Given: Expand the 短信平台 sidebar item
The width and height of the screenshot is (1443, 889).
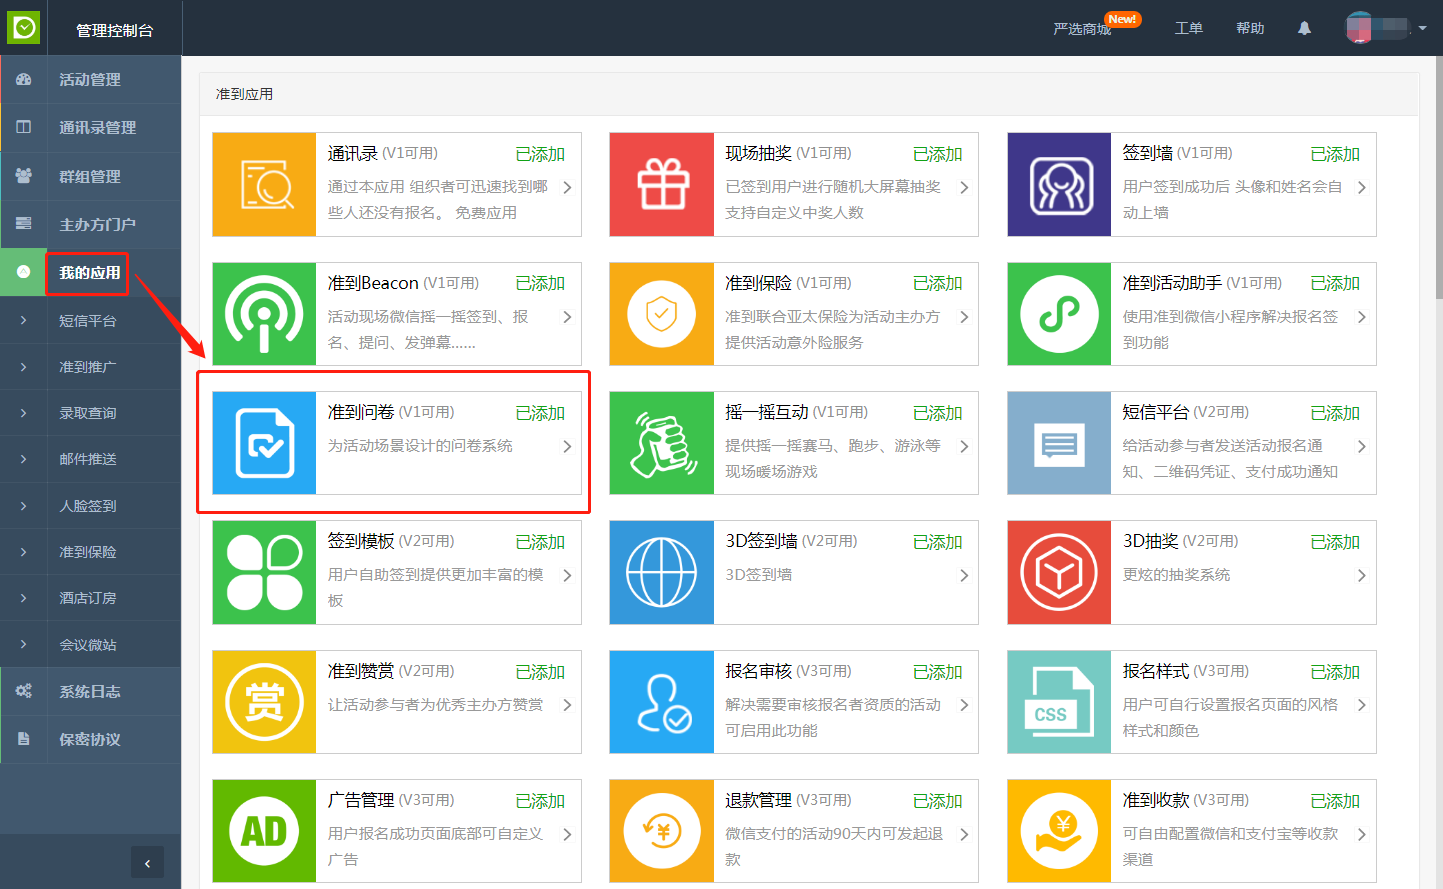Looking at the screenshot, I should [x=88, y=321].
